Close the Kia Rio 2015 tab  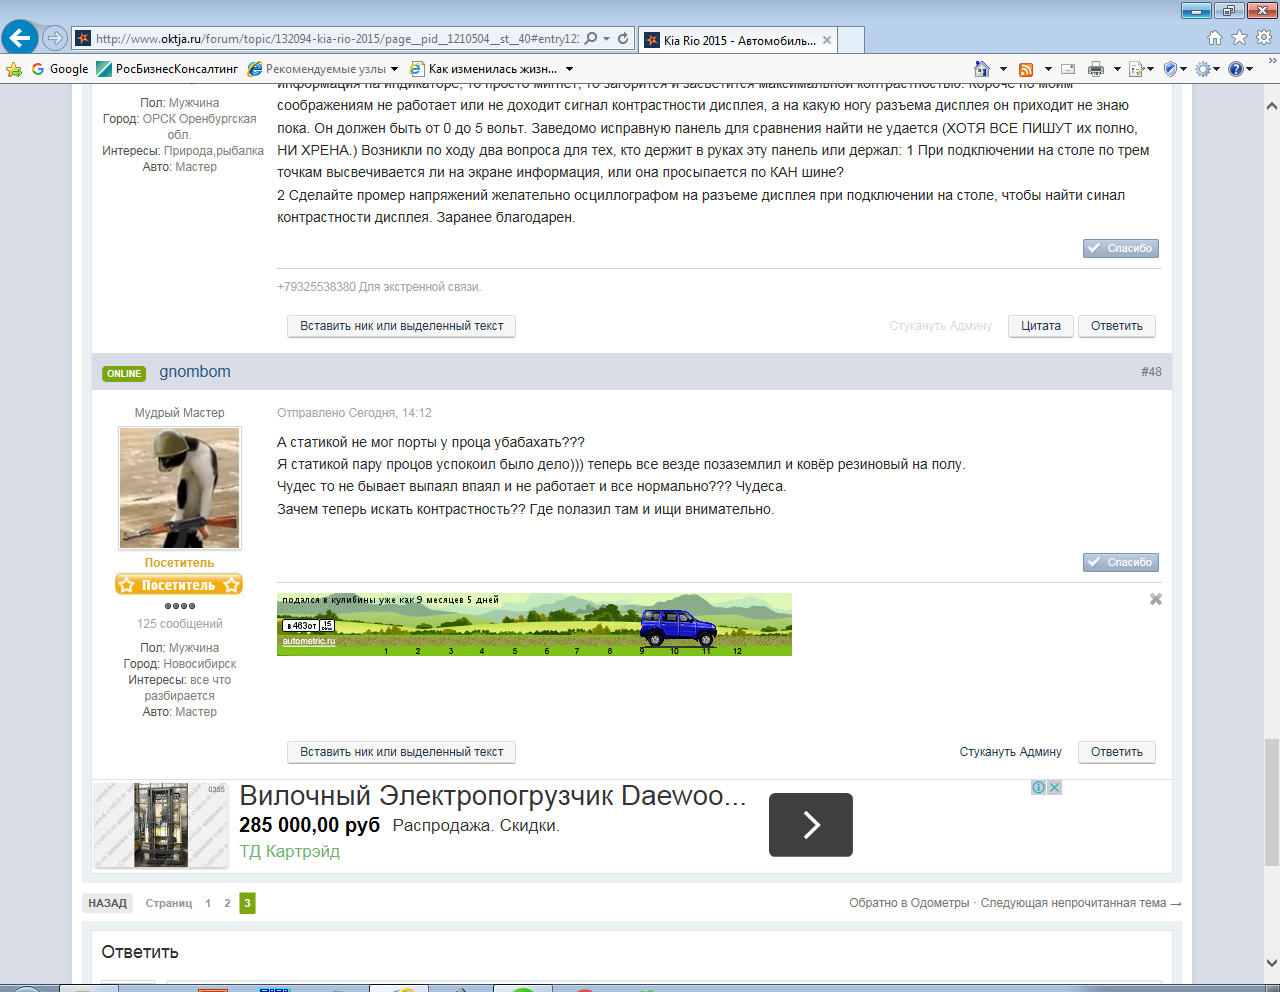tap(827, 40)
